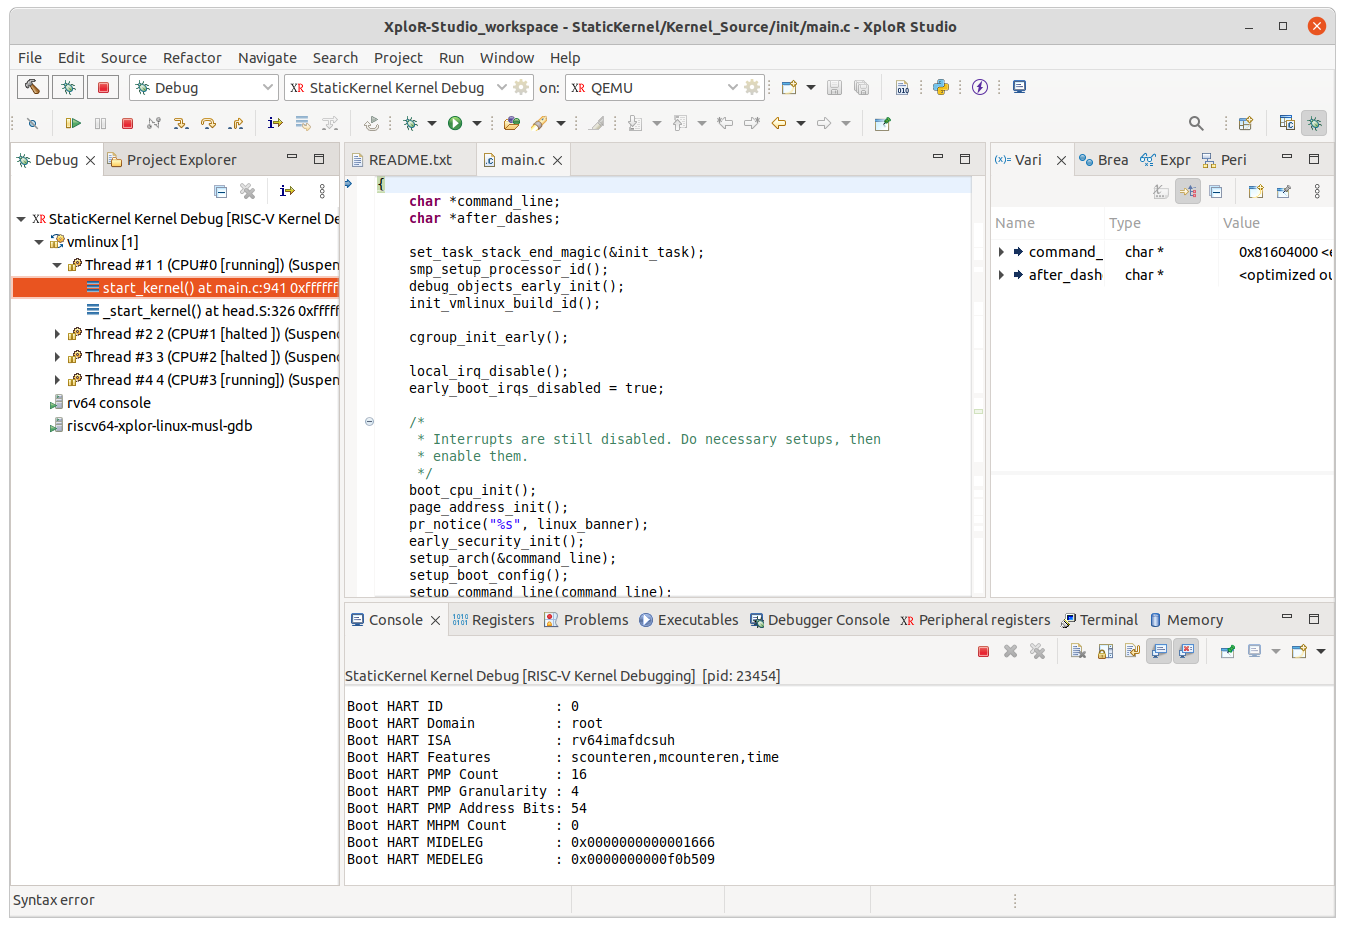
Task: Click the binary 010 file icon
Action: [x=902, y=88]
